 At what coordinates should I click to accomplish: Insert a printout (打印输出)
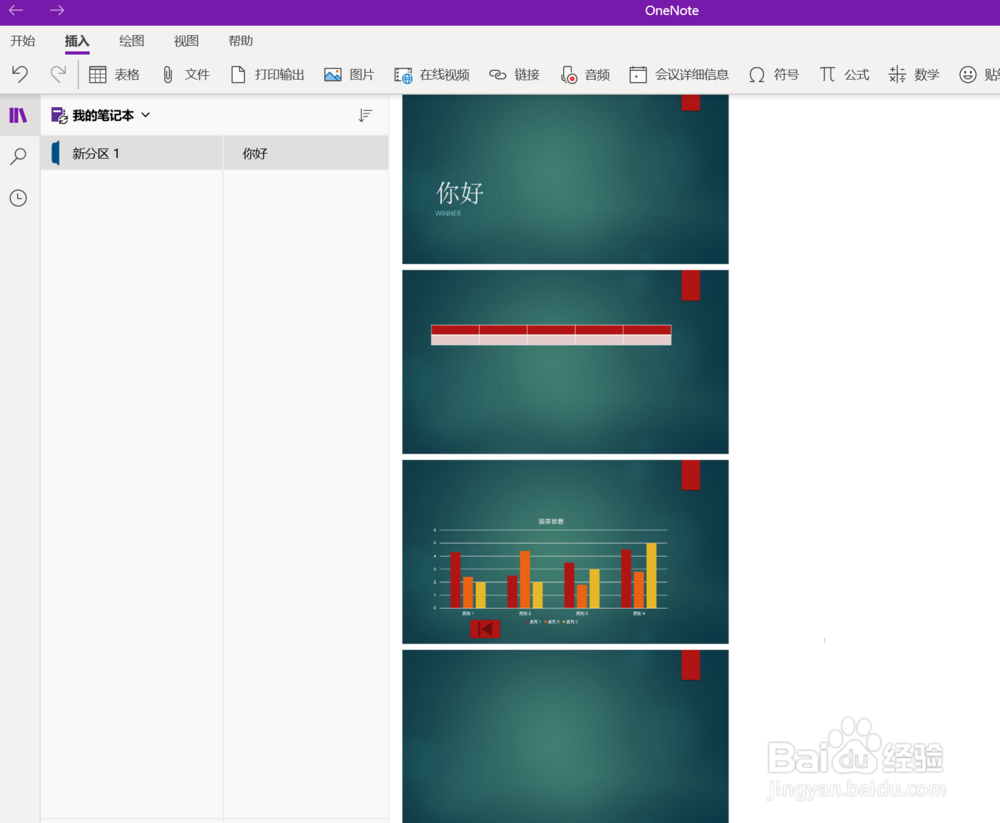[267, 75]
